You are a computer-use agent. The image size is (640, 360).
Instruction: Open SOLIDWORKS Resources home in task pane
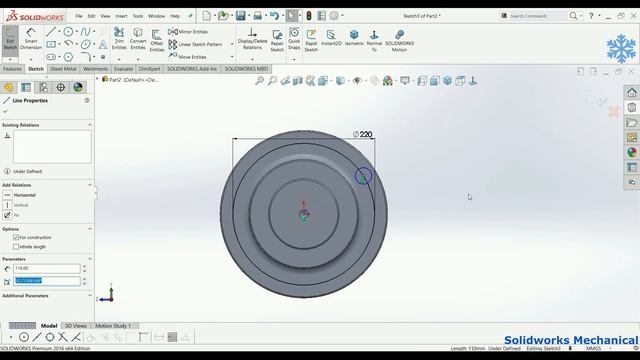point(632,93)
